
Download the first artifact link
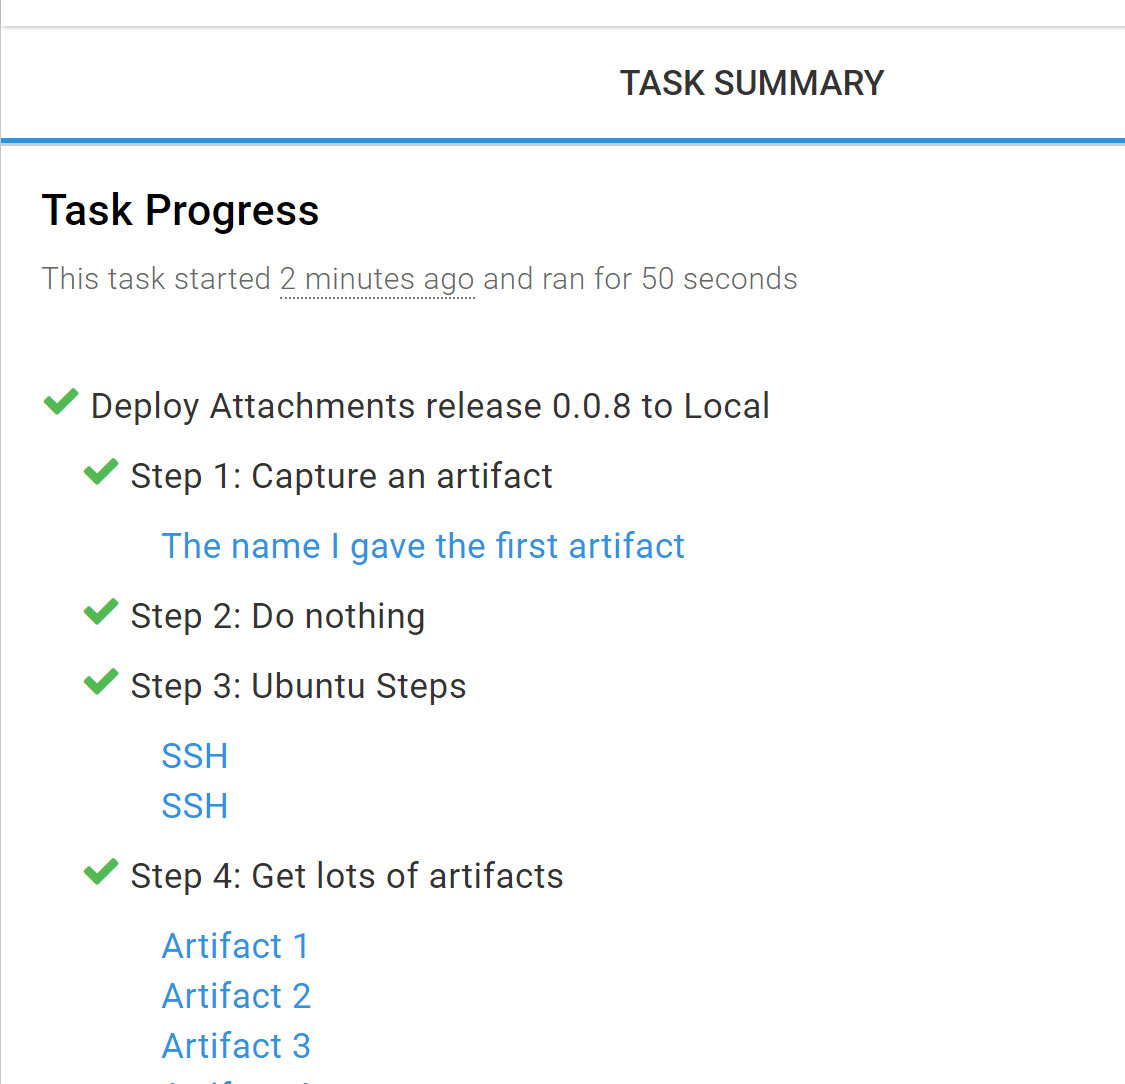422,546
